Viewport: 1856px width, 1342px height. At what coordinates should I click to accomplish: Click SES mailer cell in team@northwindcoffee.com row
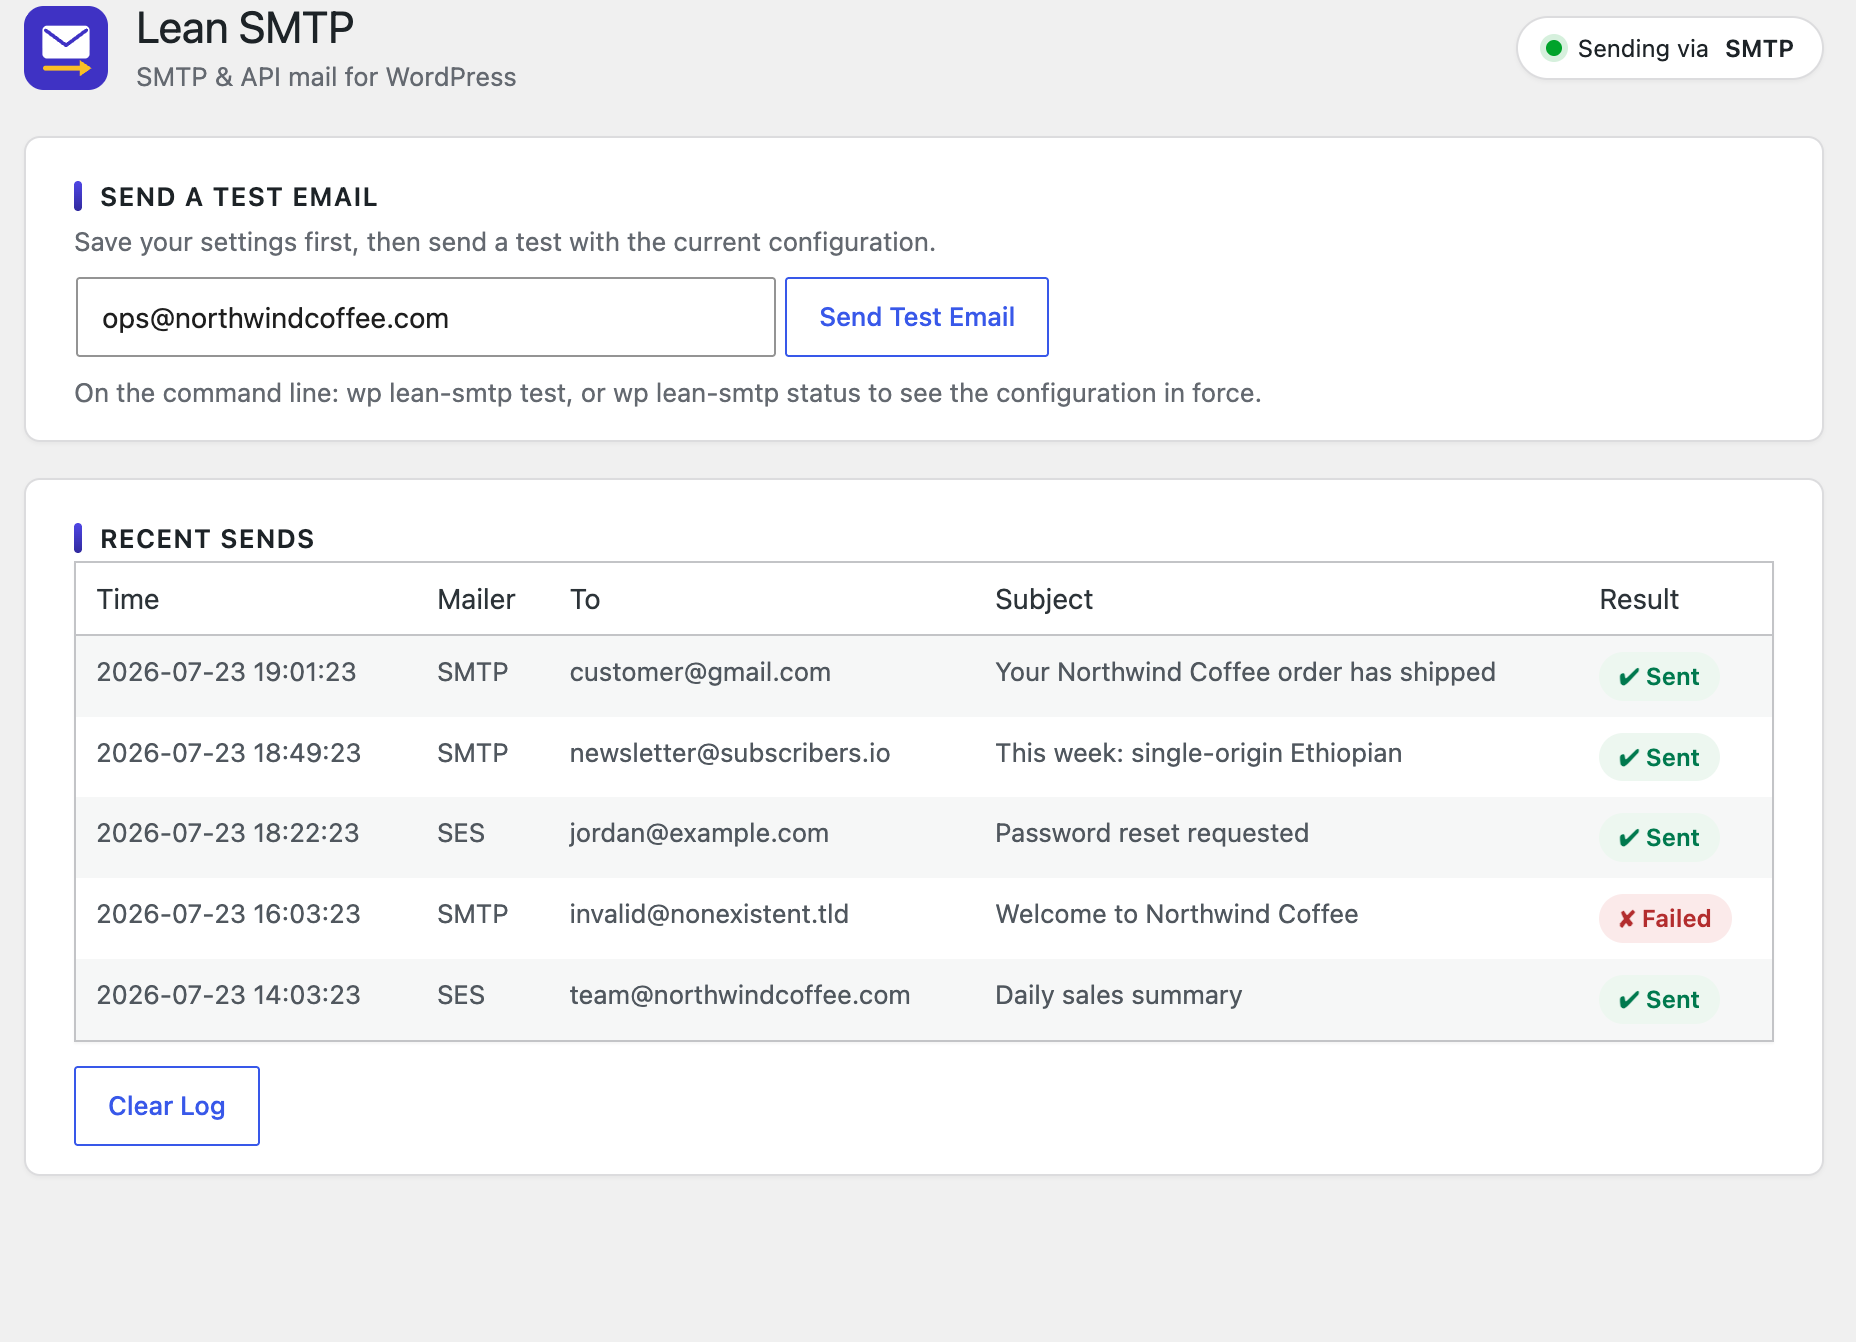pyautogui.click(x=461, y=995)
